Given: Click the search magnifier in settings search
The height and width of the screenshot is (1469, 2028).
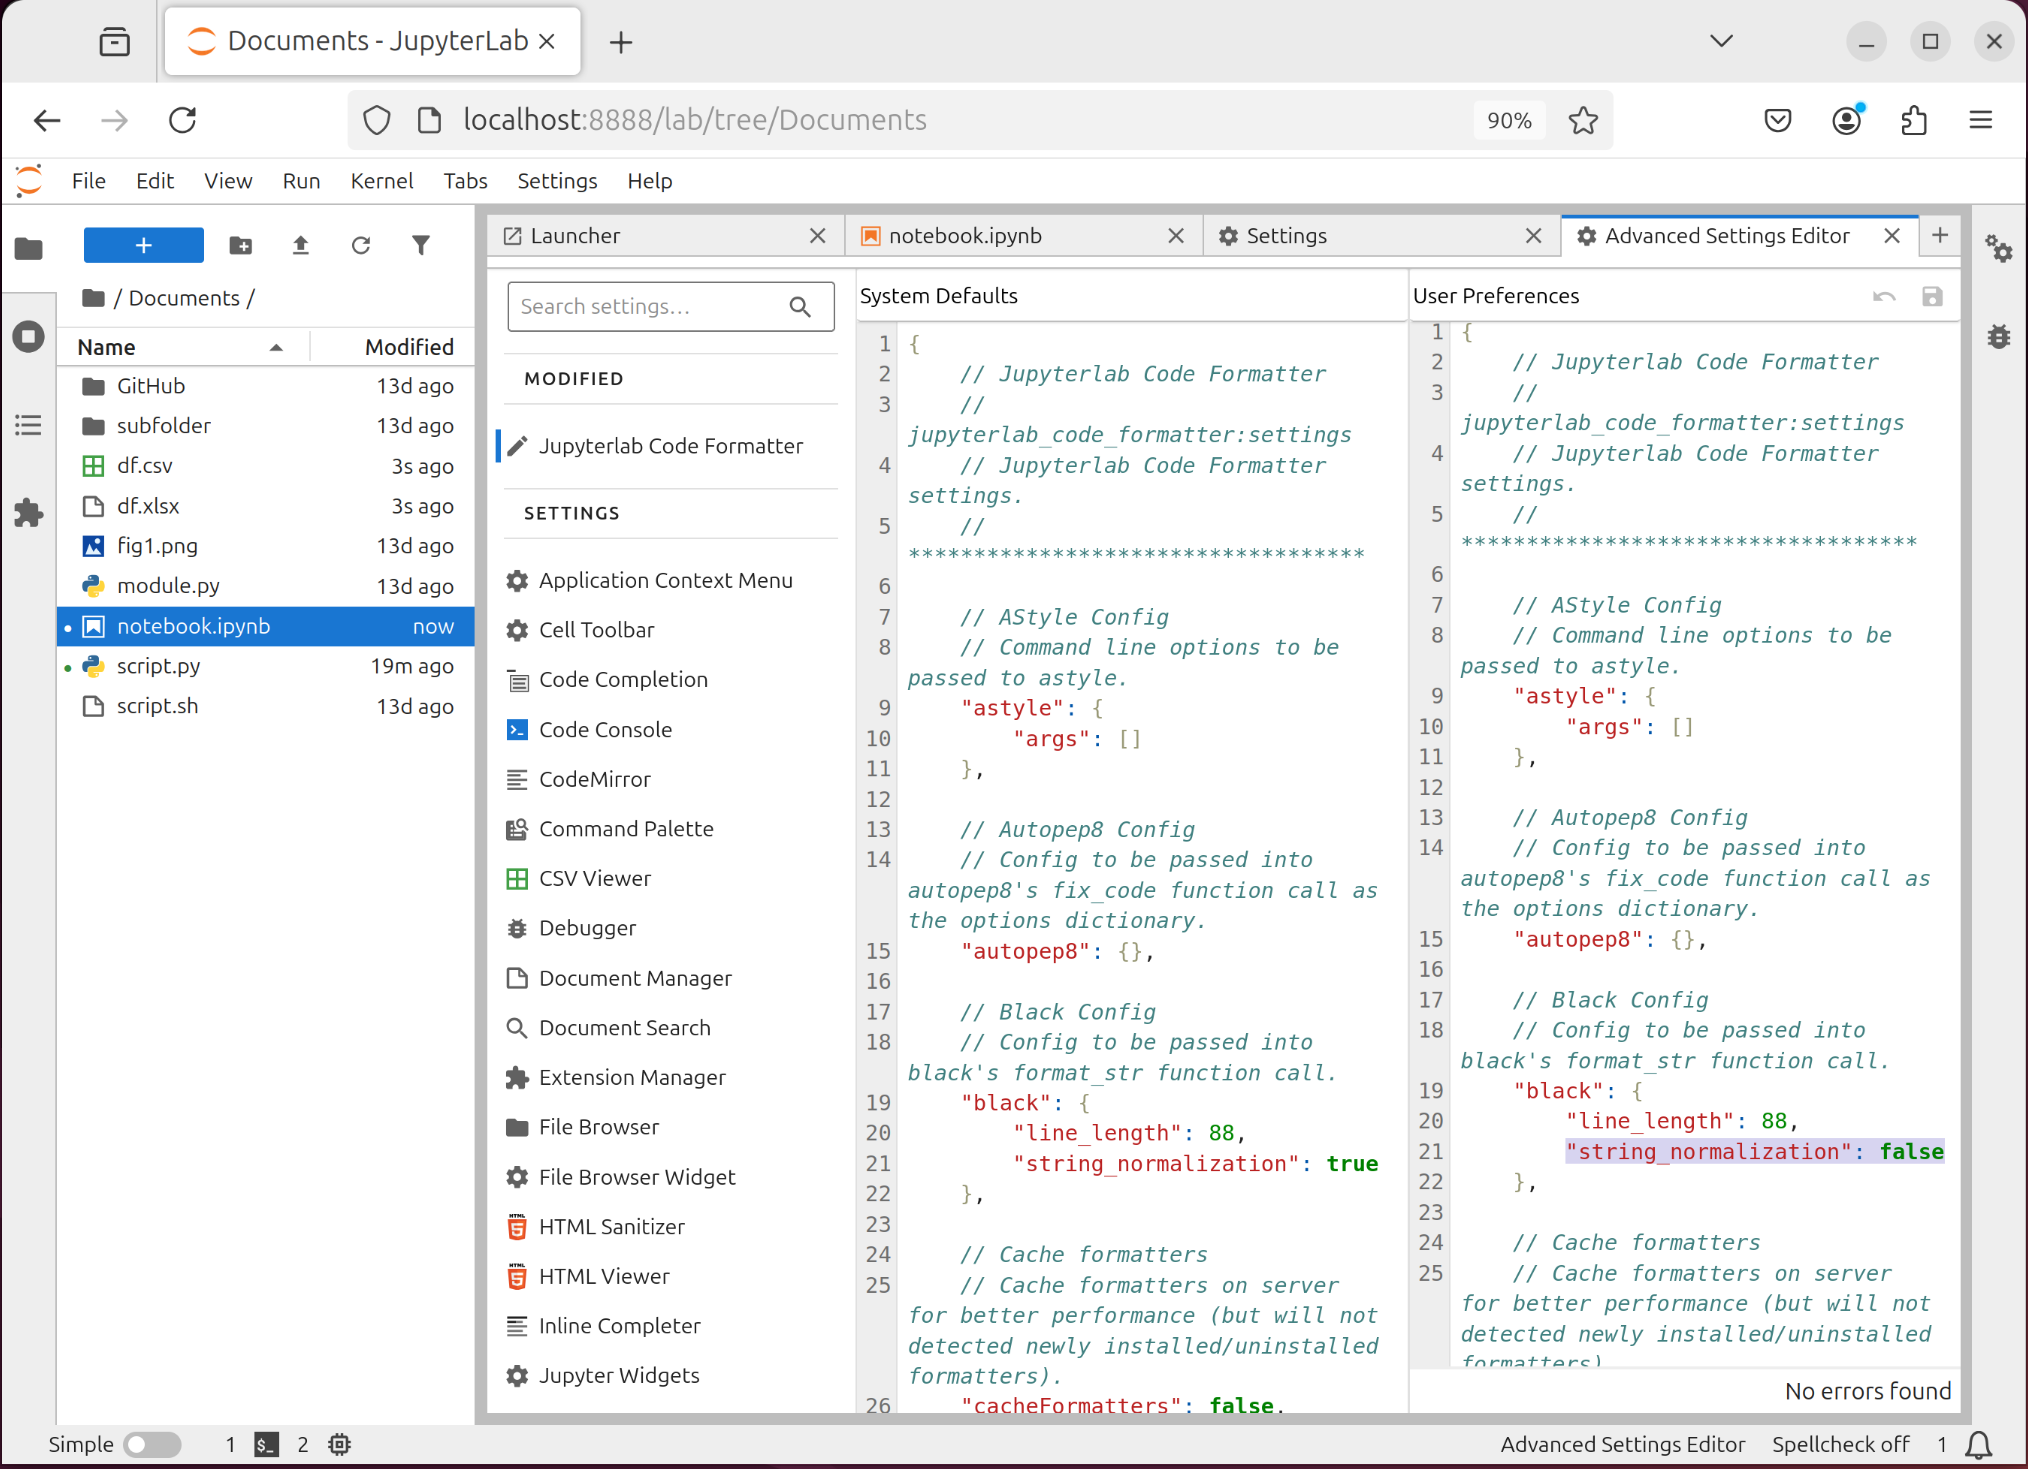Looking at the screenshot, I should tap(800, 307).
